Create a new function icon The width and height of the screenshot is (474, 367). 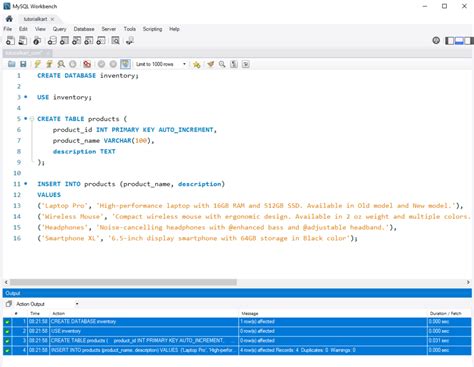(x=101, y=41)
